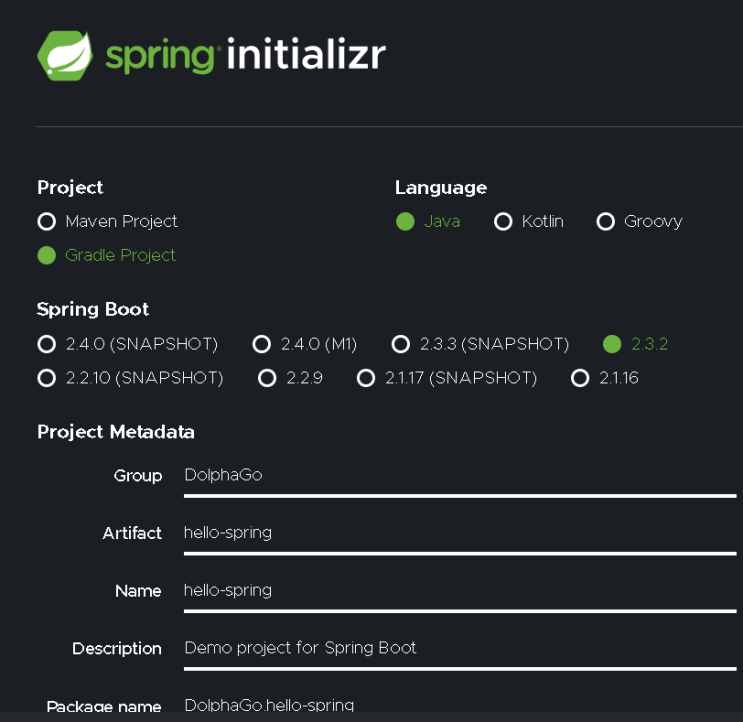
Task: Click the Spring leaf logo icon
Action: pyautogui.click(x=65, y=55)
